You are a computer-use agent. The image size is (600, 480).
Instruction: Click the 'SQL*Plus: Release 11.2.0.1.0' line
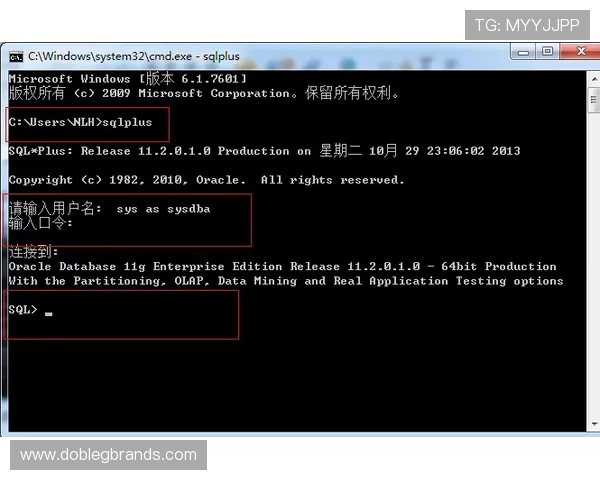150,151
